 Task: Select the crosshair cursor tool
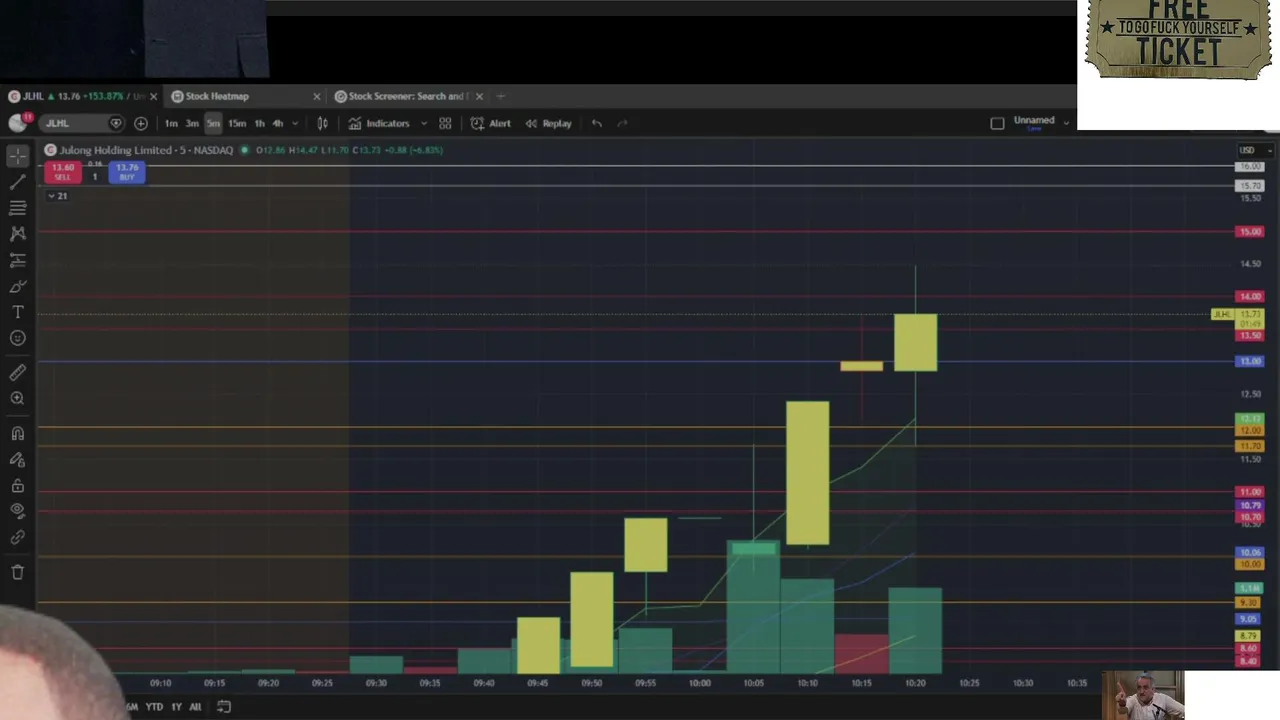17,156
